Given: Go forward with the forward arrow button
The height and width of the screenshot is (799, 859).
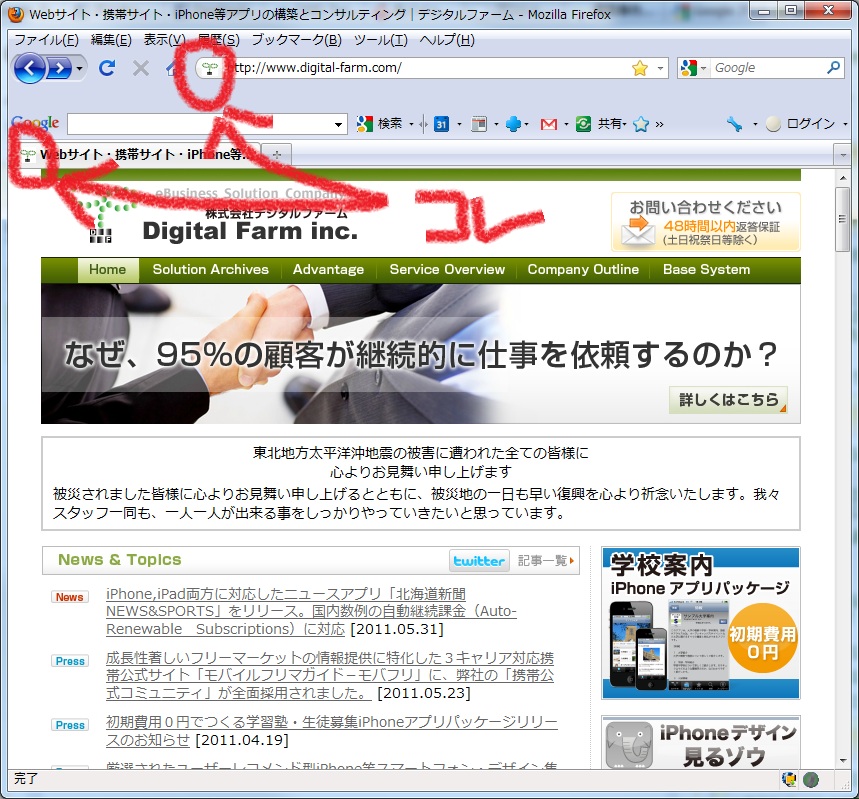Looking at the screenshot, I should pyautogui.click(x=60, y=69).
